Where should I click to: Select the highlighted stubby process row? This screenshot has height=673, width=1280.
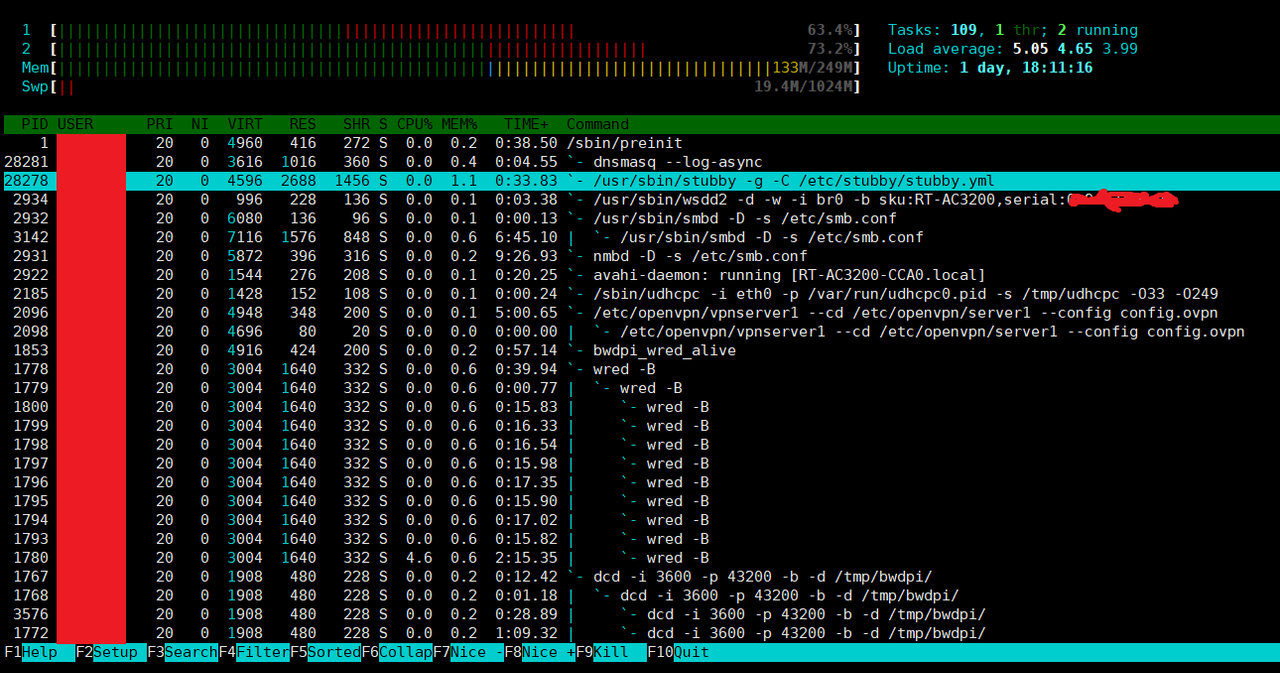coord(640,181)
